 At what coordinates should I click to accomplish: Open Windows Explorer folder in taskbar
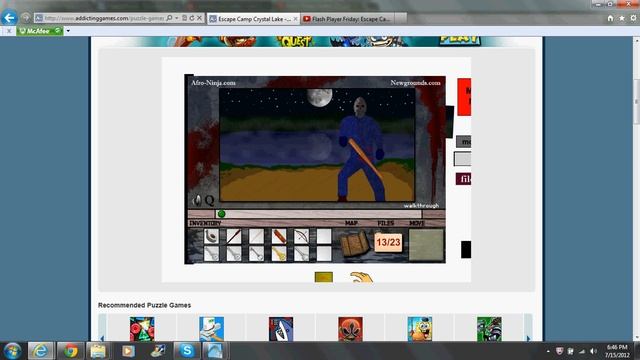98,351
